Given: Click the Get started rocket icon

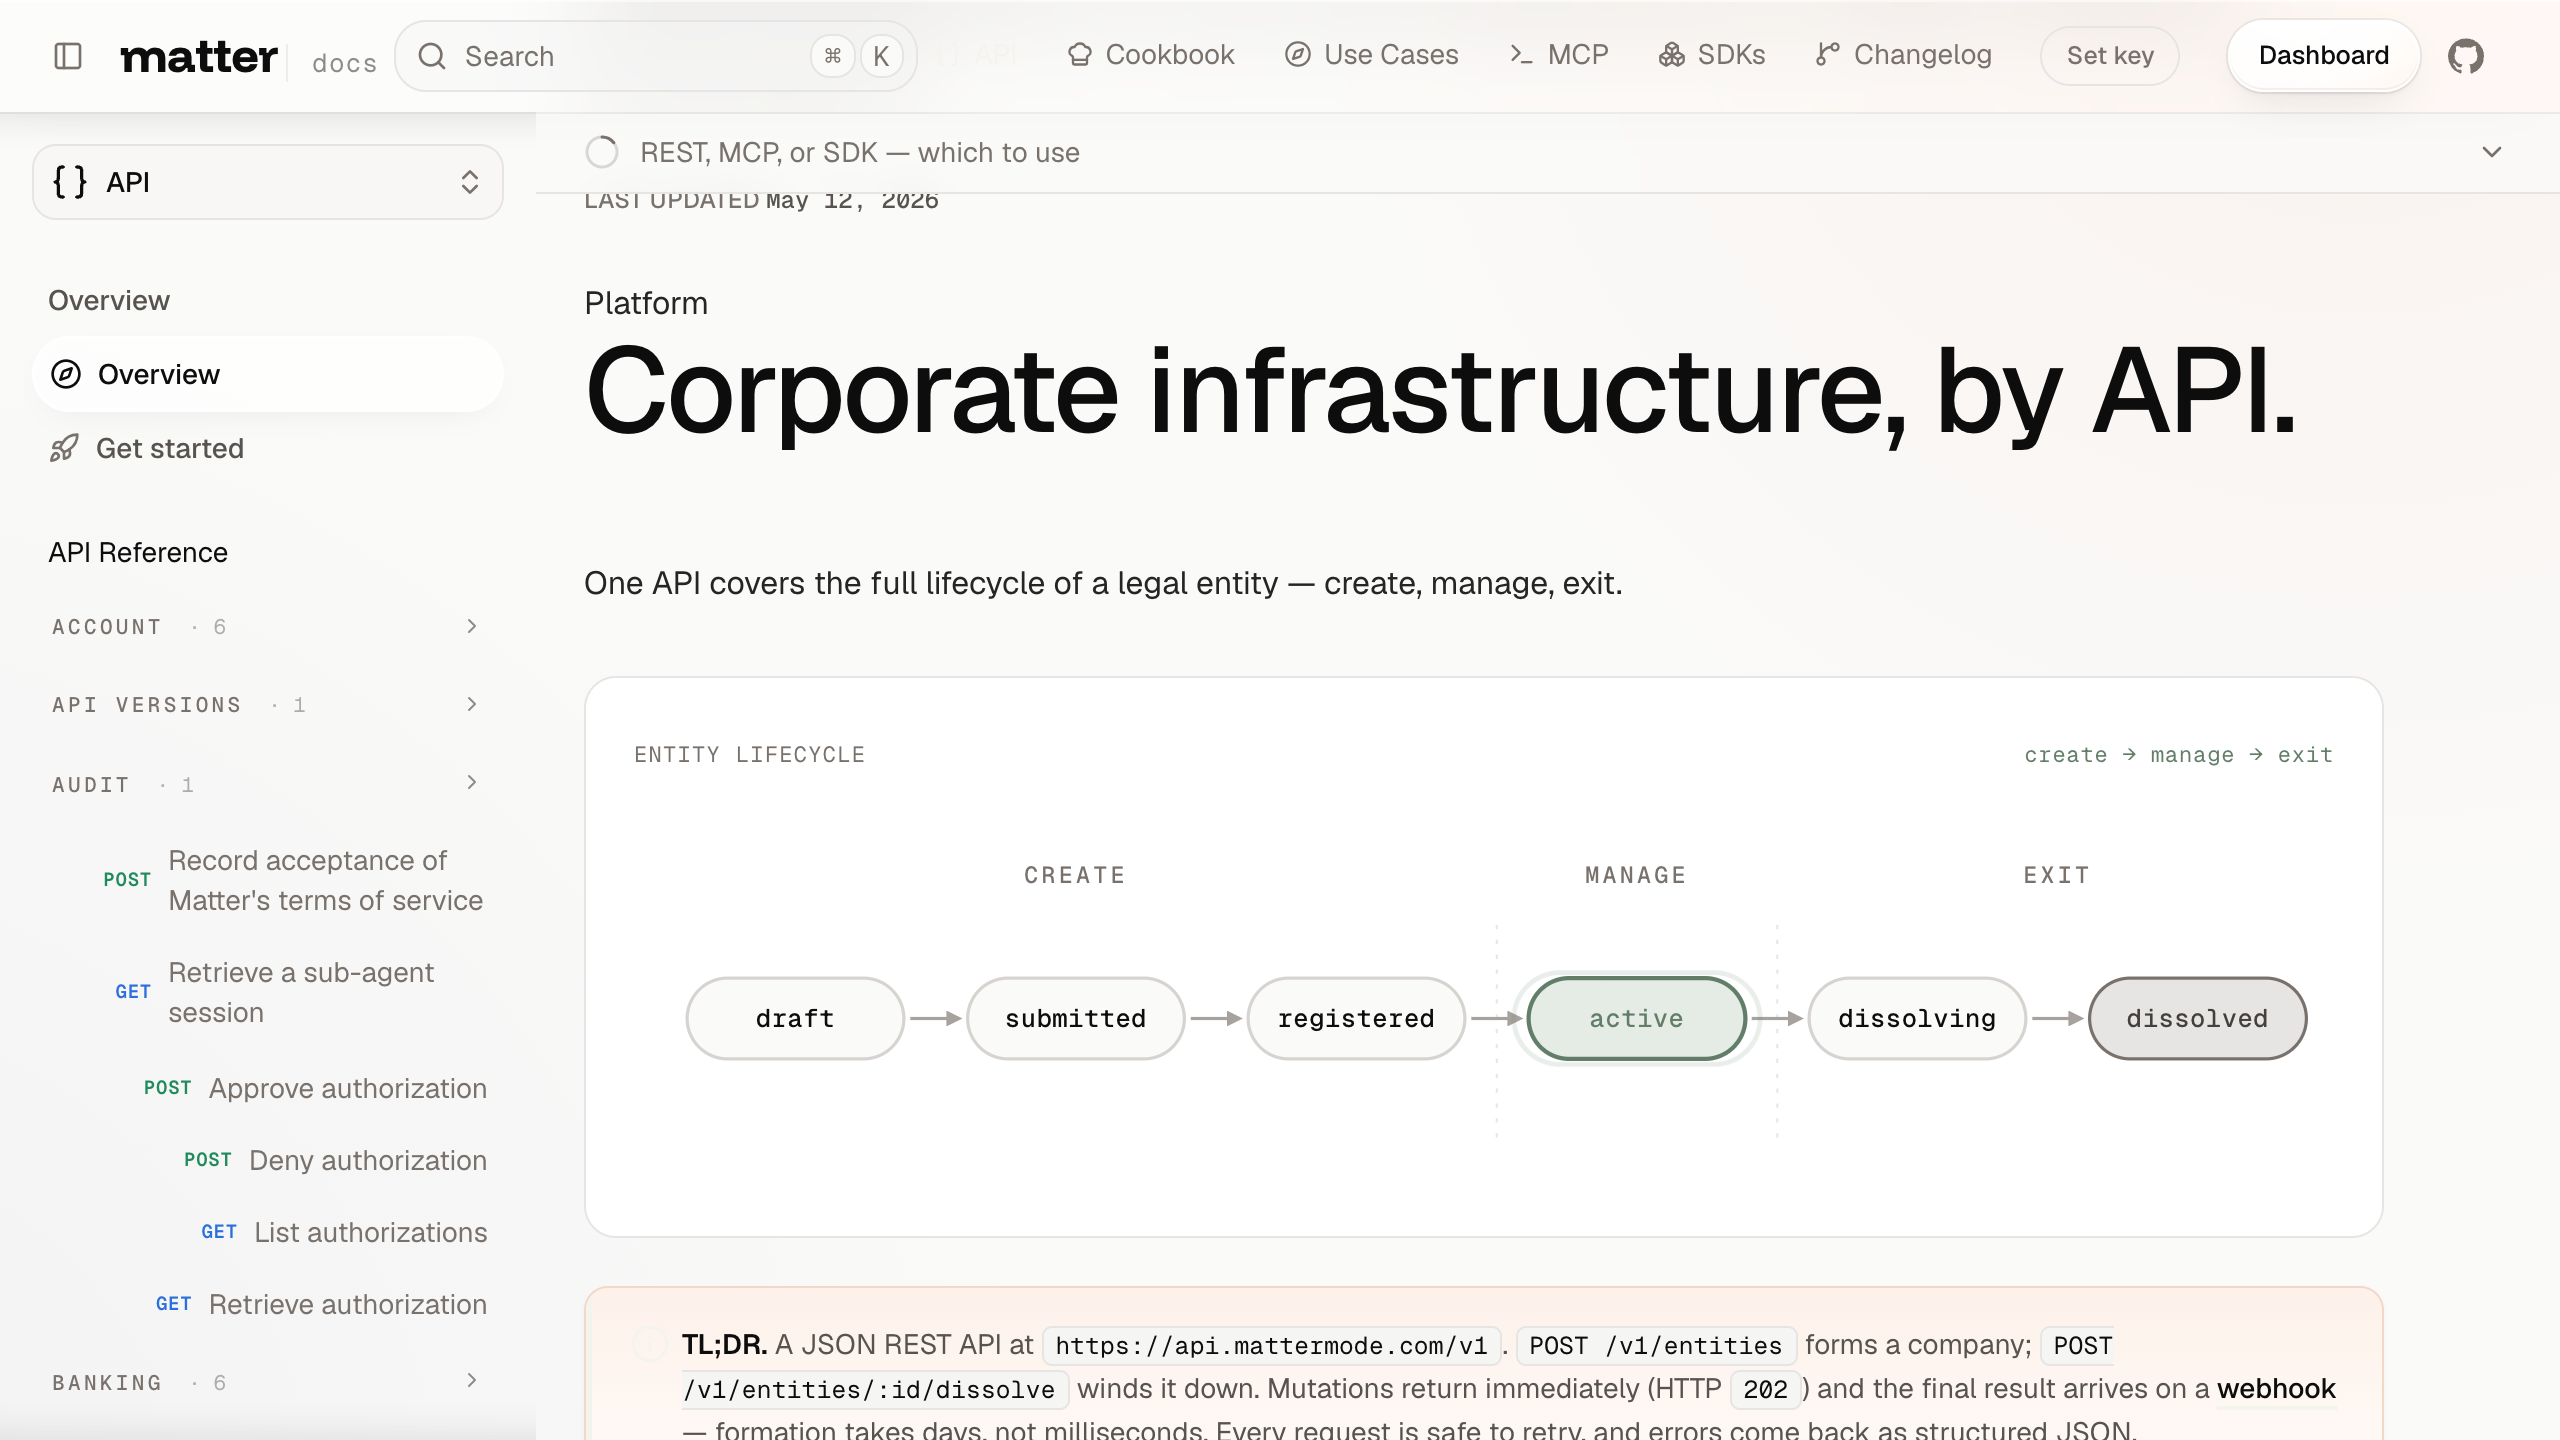Looking at the screenshot, I should (x=64, y=448).
